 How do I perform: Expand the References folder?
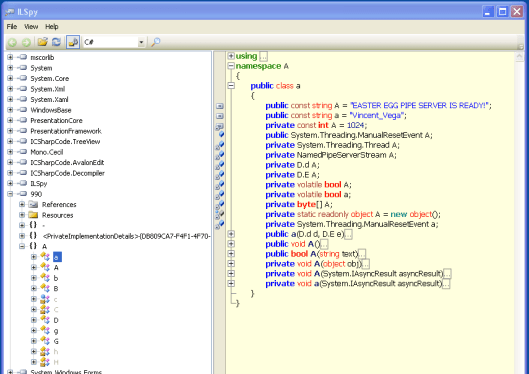click(22, 204)
